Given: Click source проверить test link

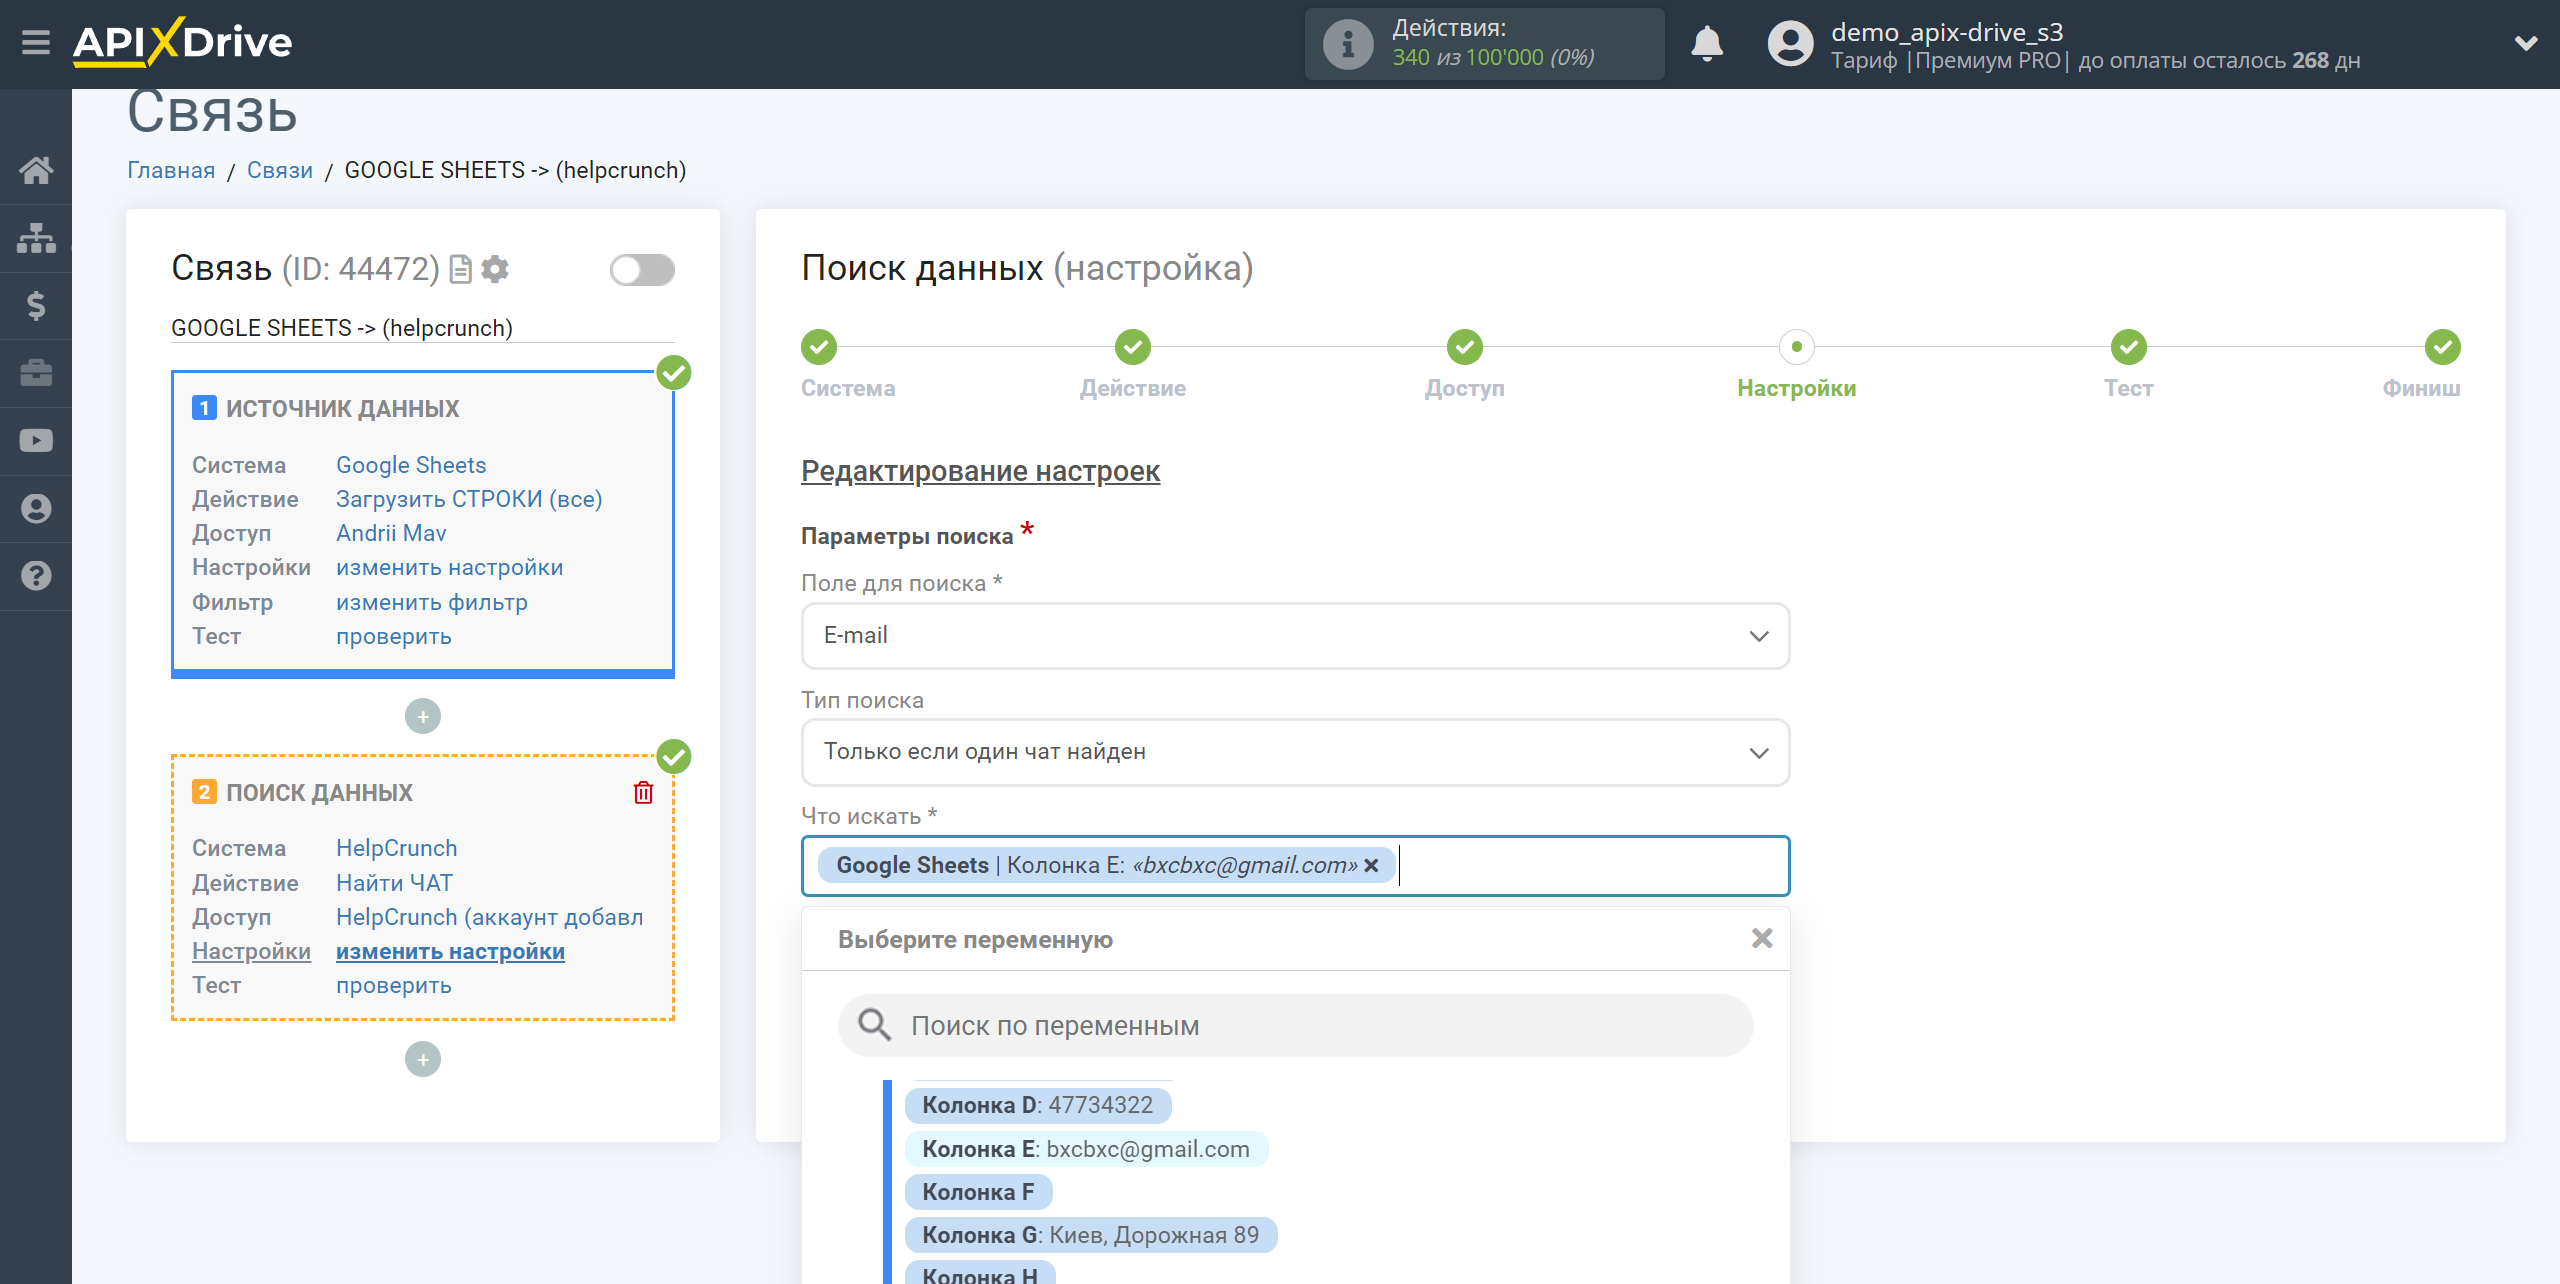Looking at the screenshot, I should (x=394, y=636).
